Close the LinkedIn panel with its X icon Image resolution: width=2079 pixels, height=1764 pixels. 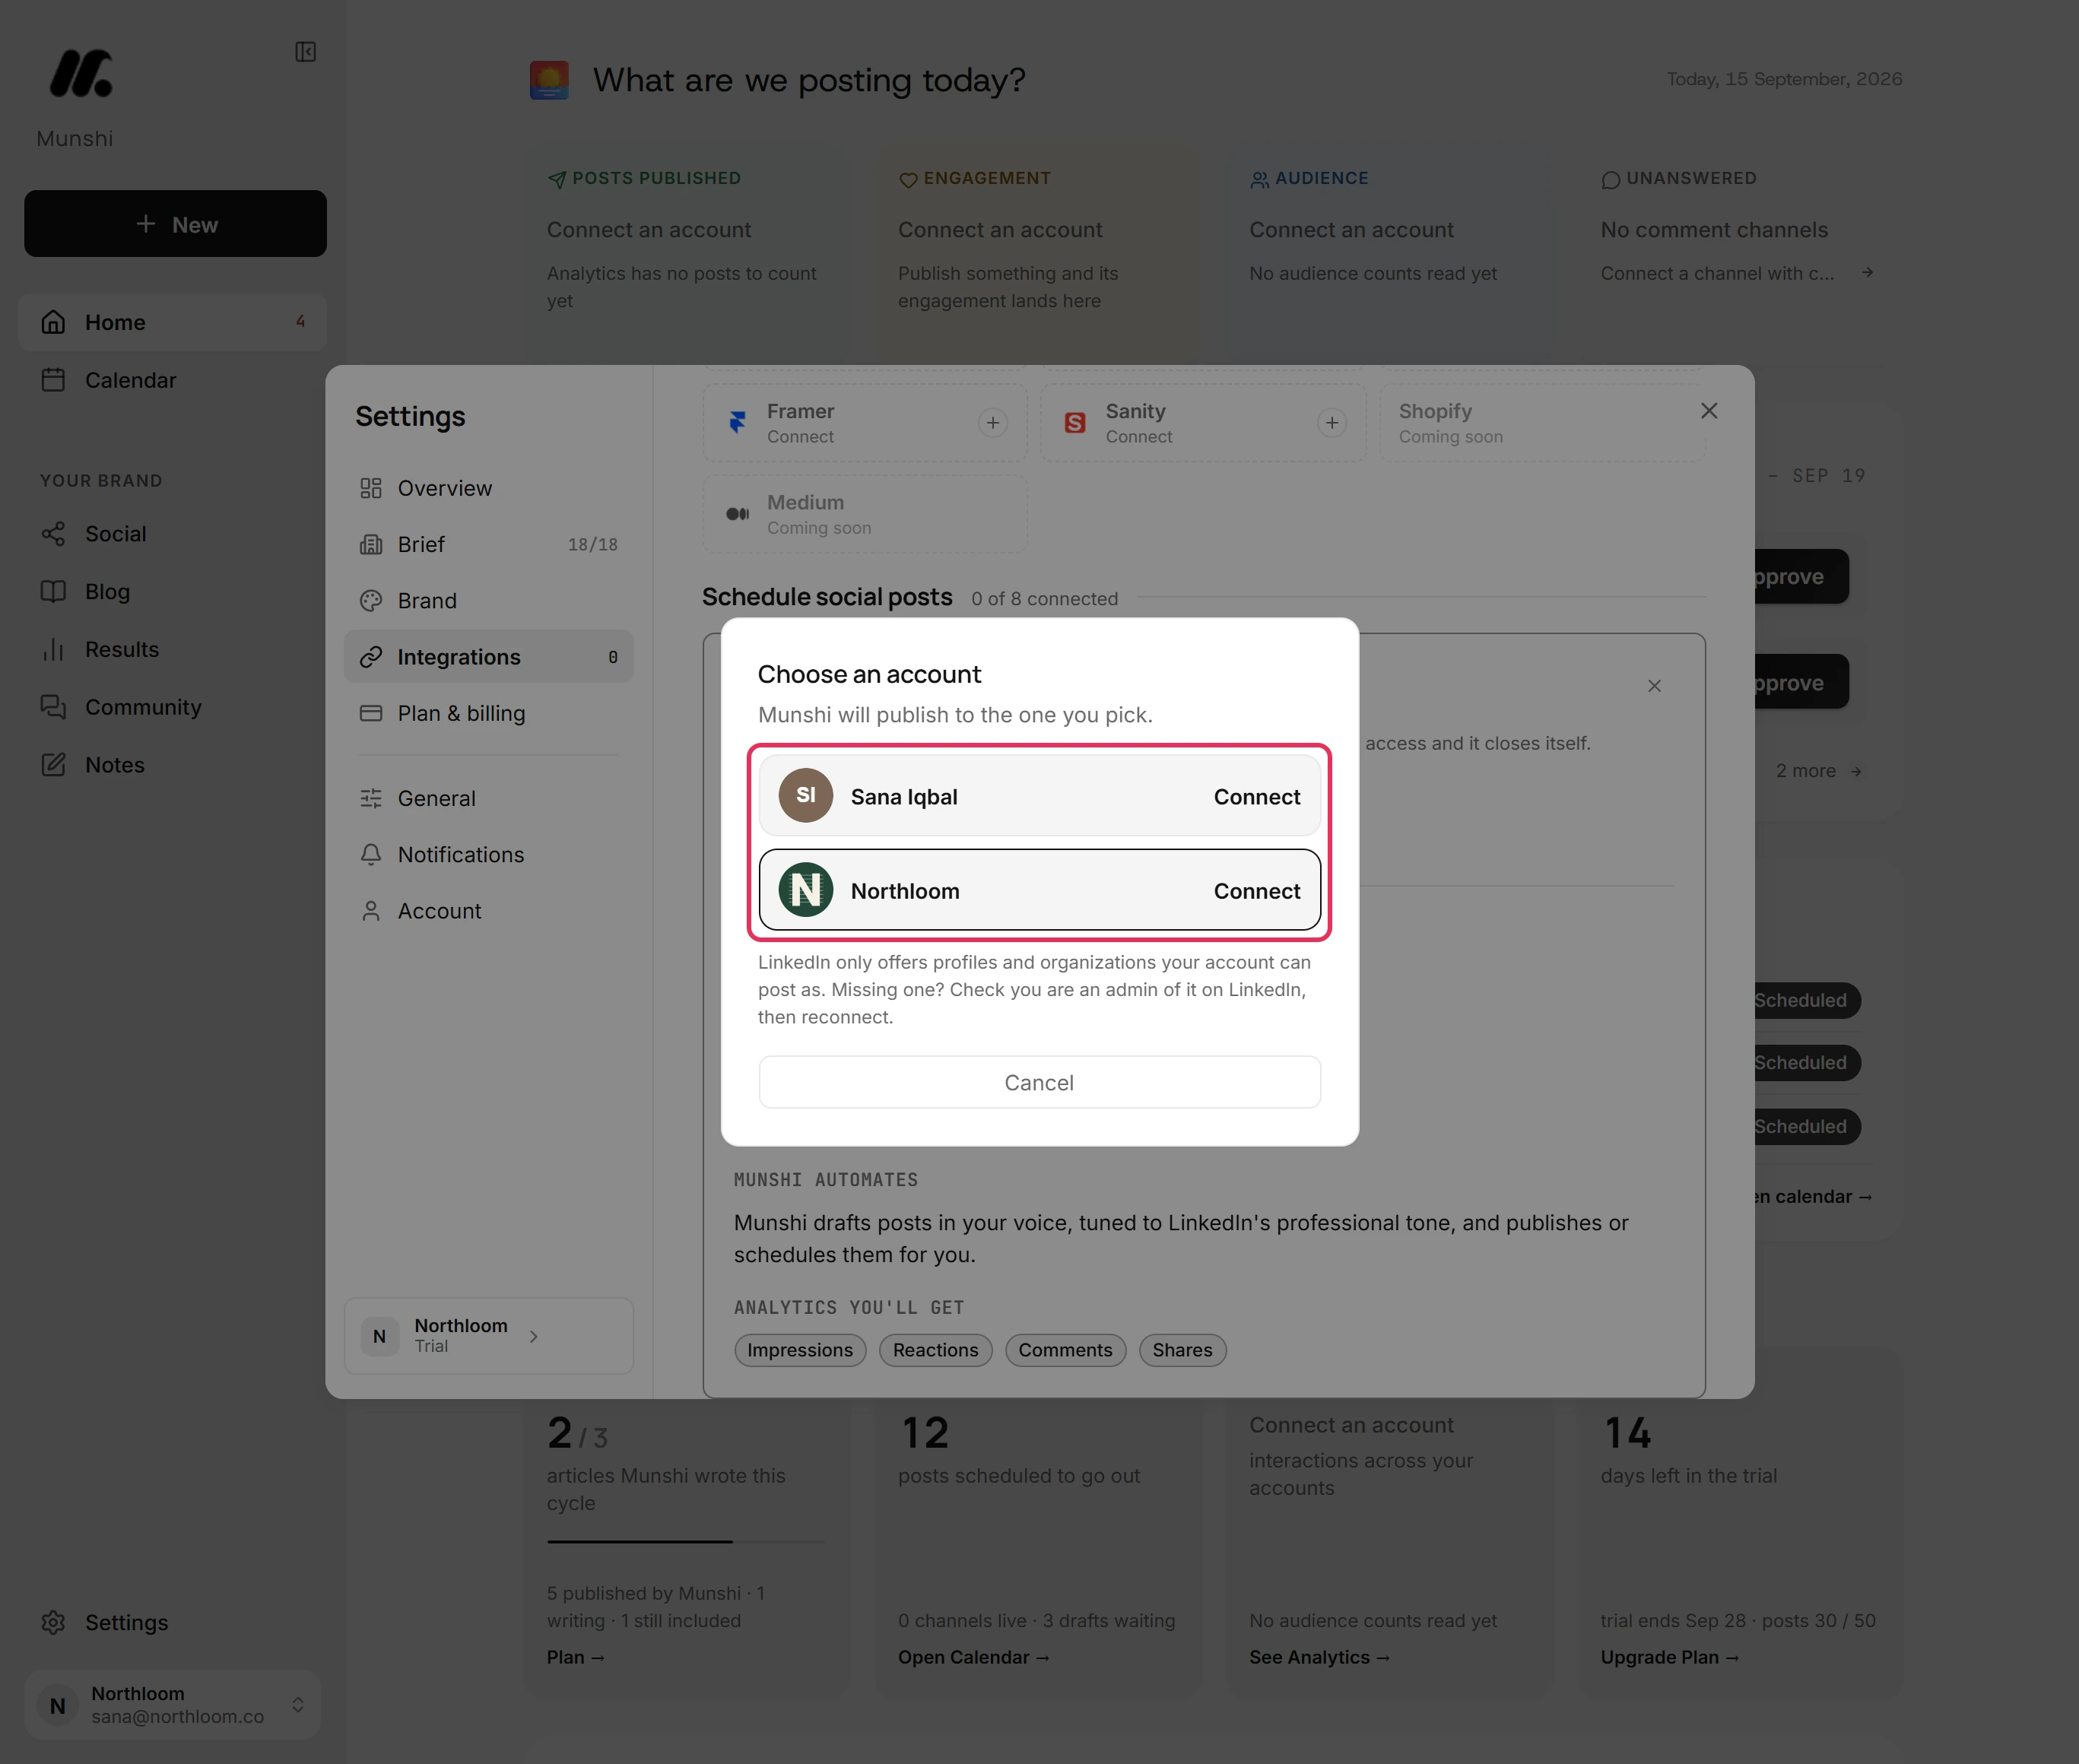1654,686
